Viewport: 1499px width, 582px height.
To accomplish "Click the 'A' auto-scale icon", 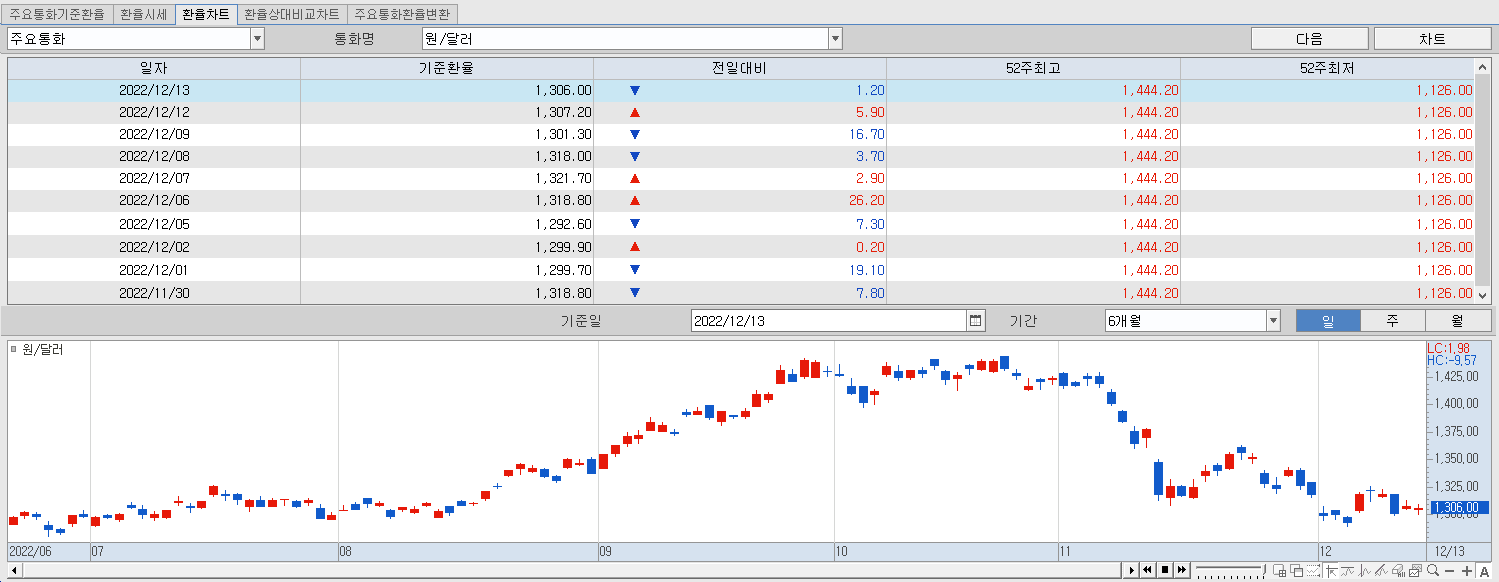I will (x=1484, y=571).
